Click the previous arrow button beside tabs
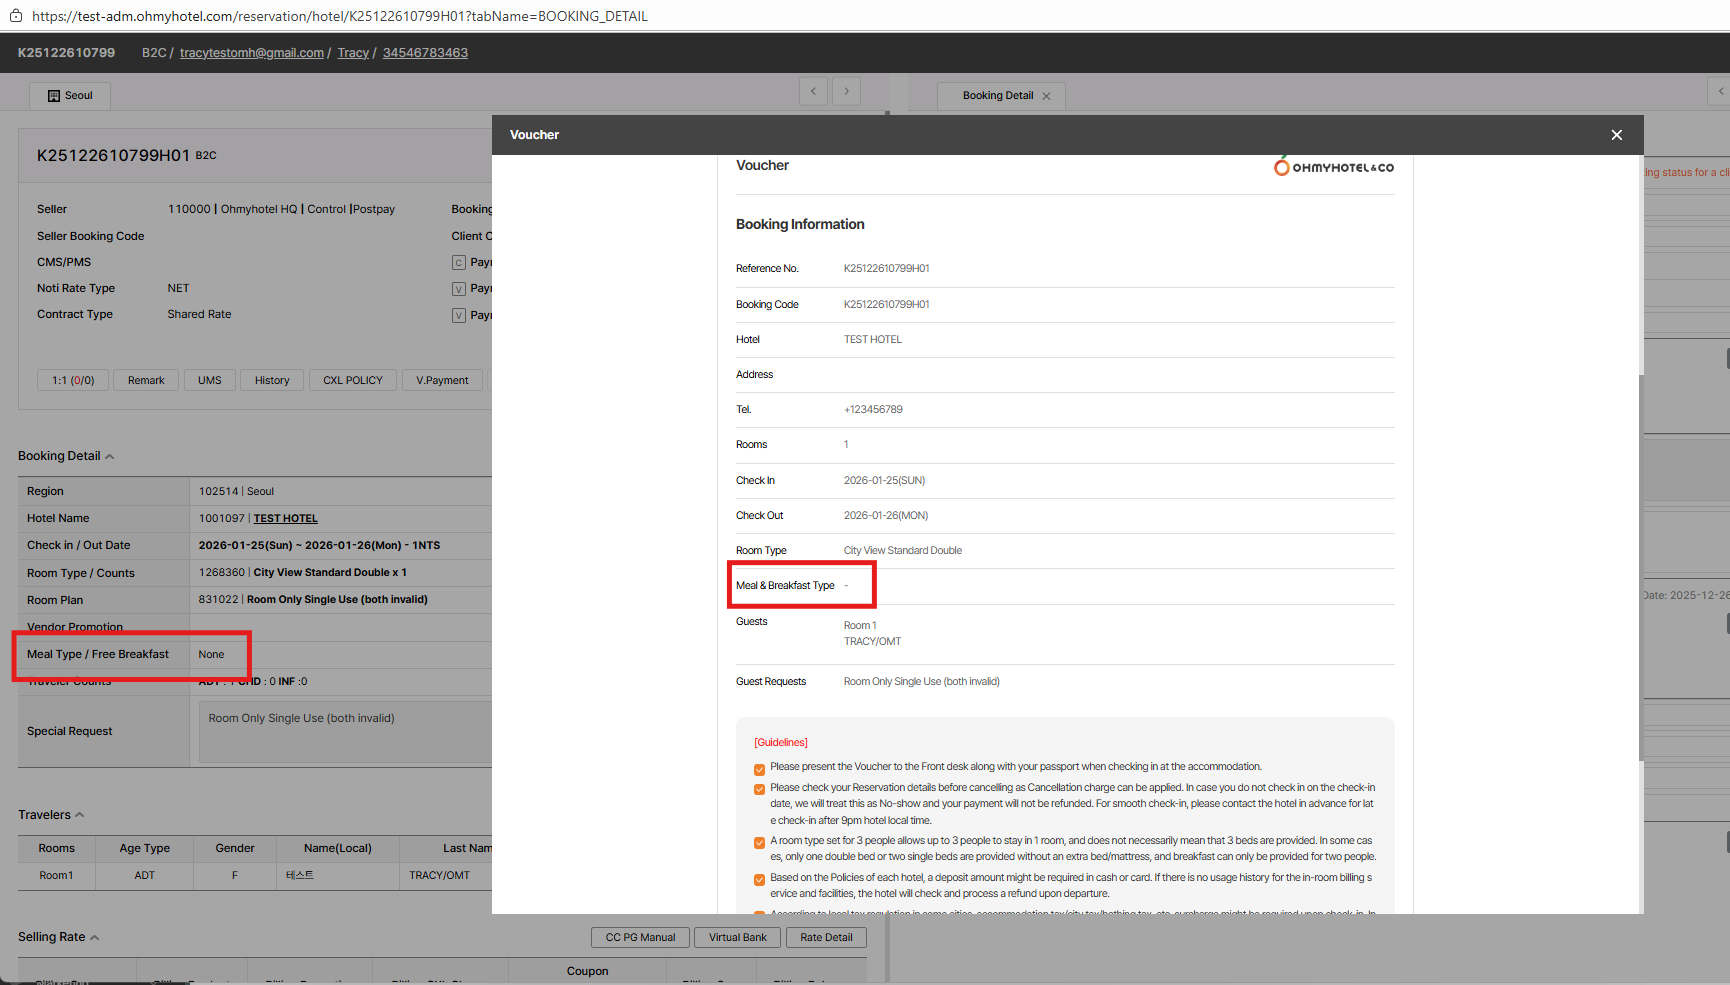The image size is (1730, 985). click(x=813, y=91)
